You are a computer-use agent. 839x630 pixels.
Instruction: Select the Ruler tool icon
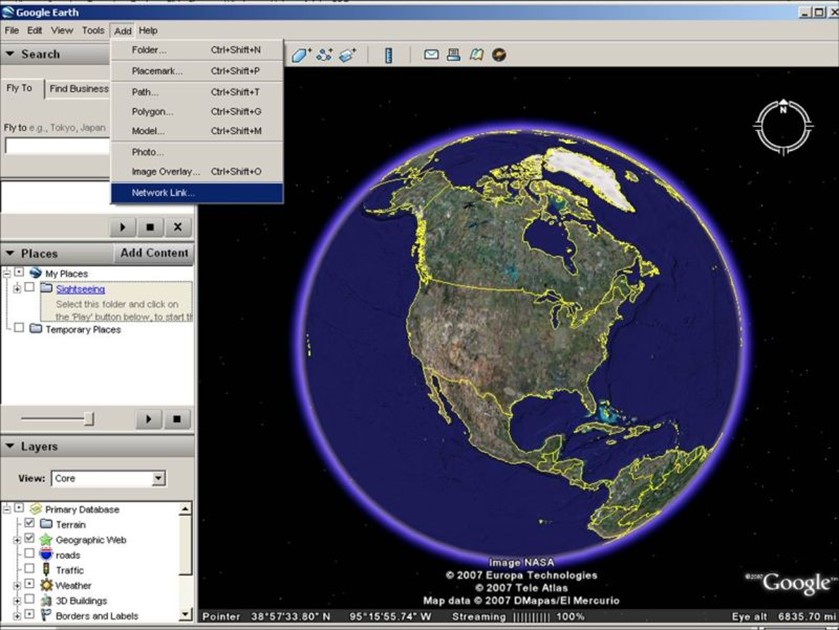[x=389, y=55]
